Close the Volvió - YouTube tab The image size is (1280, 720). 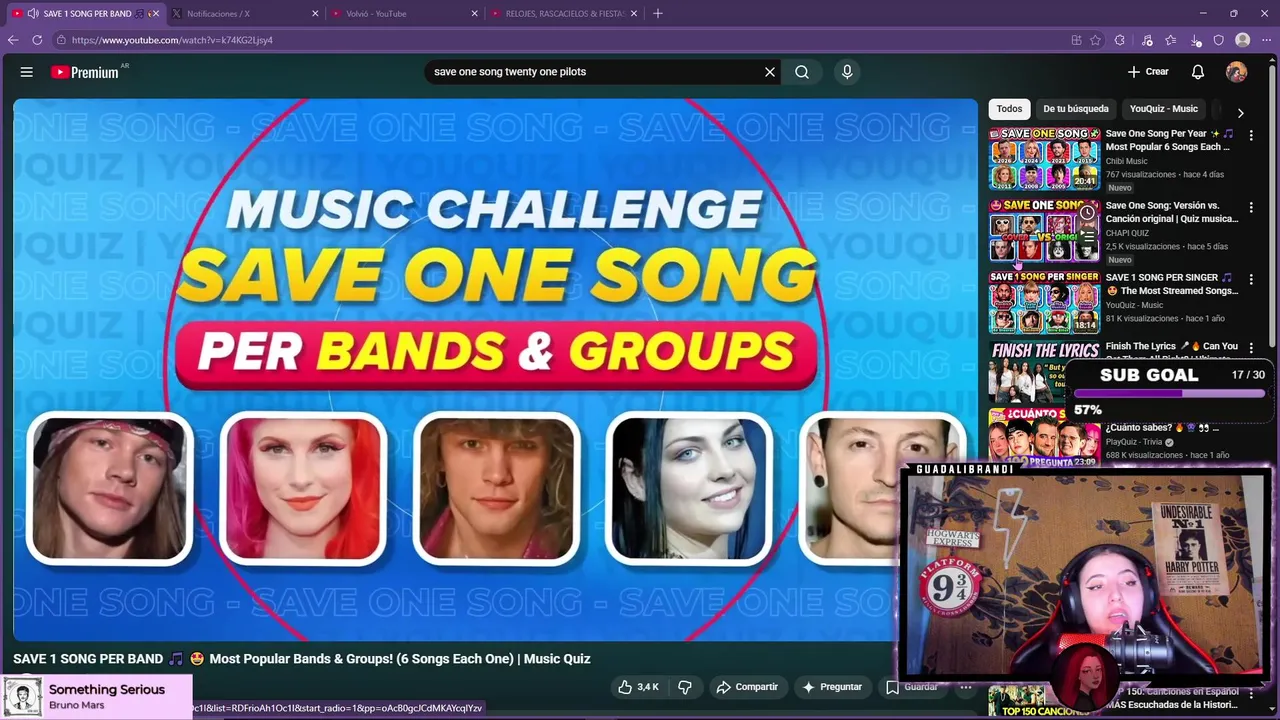click(x=475, y=14)
